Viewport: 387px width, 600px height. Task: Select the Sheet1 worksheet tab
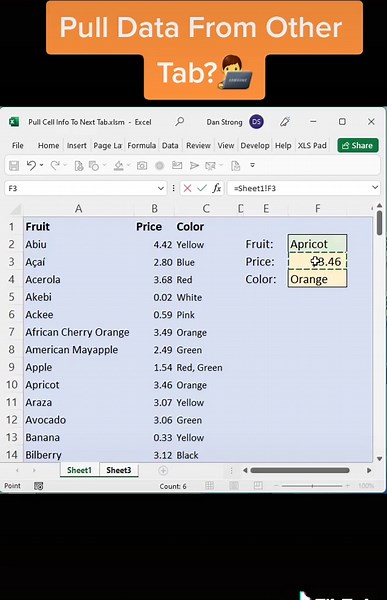79,470
